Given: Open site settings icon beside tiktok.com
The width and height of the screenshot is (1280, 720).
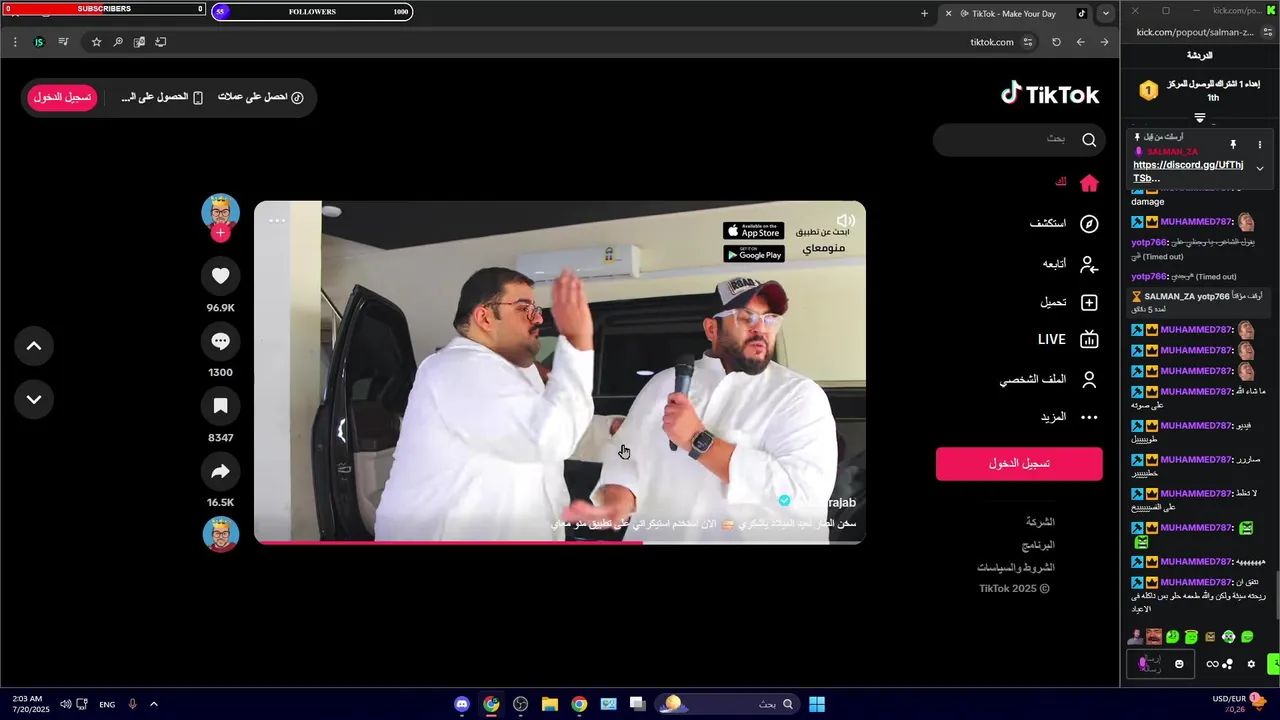Looking at the screenshot, I should (x=1028, y=42).
